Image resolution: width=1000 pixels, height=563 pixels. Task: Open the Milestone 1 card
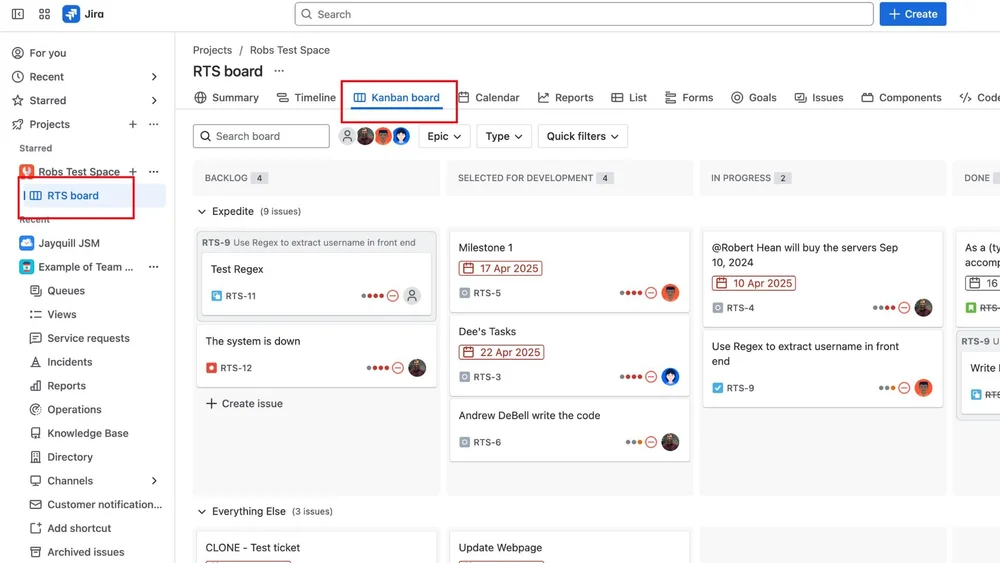click(569, 271)
